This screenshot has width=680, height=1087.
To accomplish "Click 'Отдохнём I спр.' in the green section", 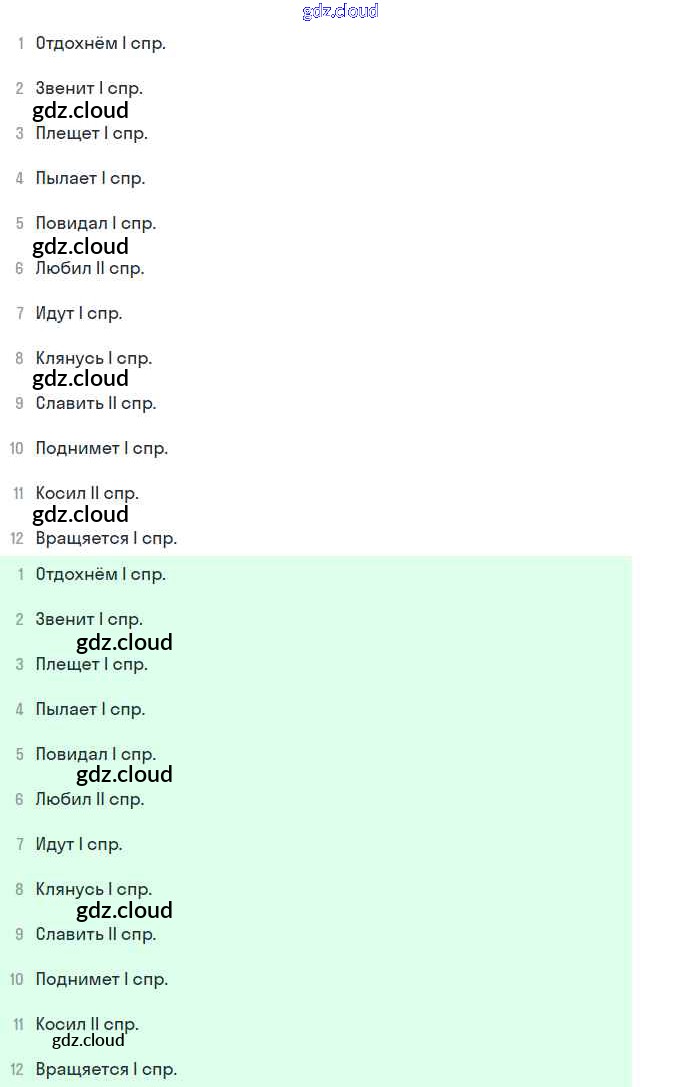I will point(100,574).
